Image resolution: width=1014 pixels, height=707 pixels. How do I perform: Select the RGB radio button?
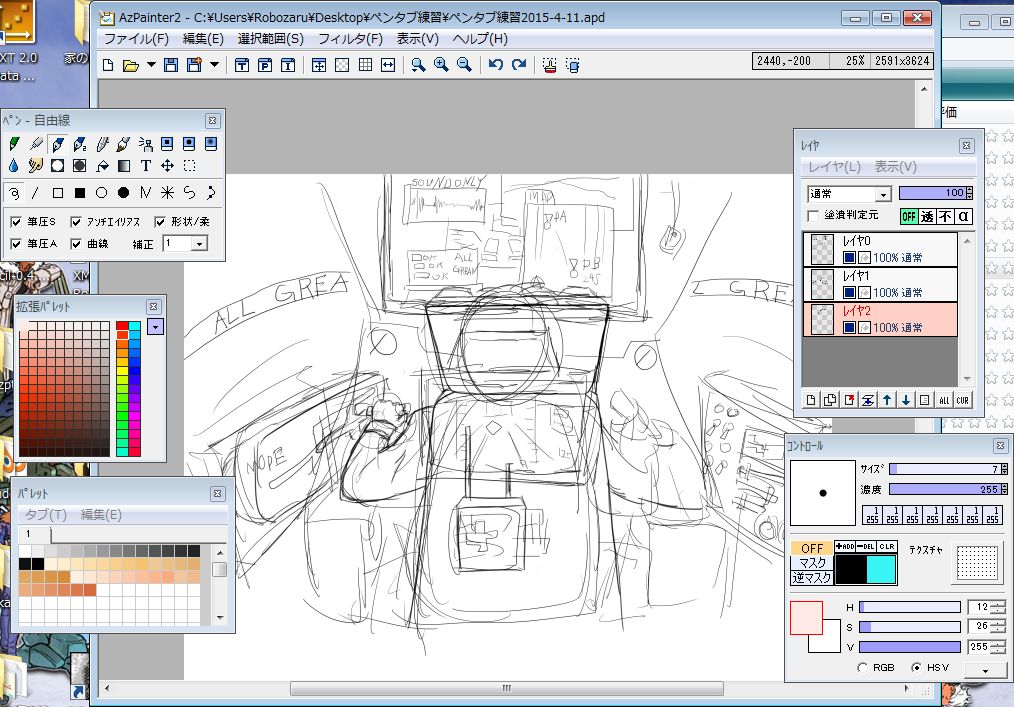tap(863, 667)
